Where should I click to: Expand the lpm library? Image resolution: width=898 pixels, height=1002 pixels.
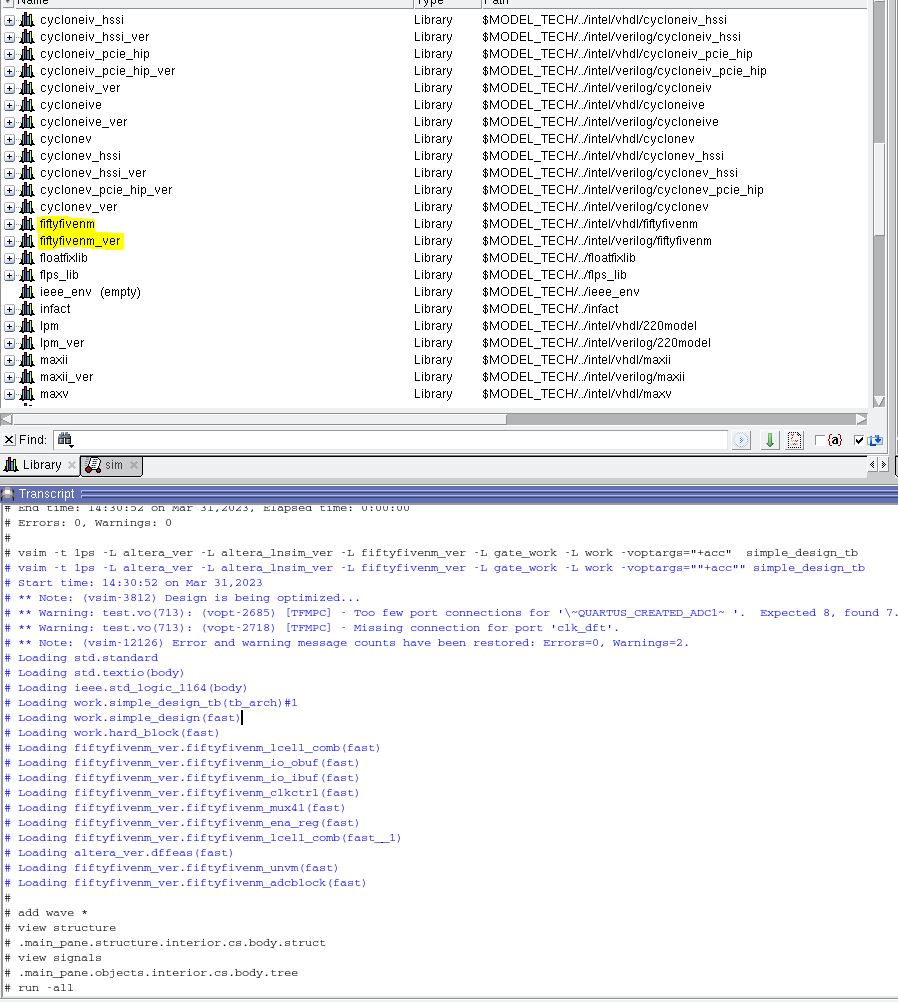coord(10,327)
